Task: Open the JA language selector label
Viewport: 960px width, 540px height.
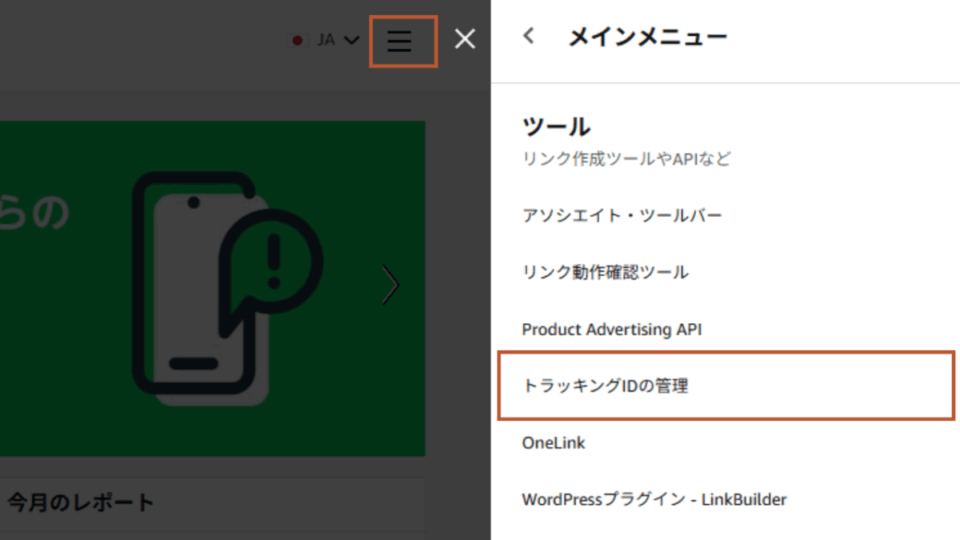Action: (326, 41)
